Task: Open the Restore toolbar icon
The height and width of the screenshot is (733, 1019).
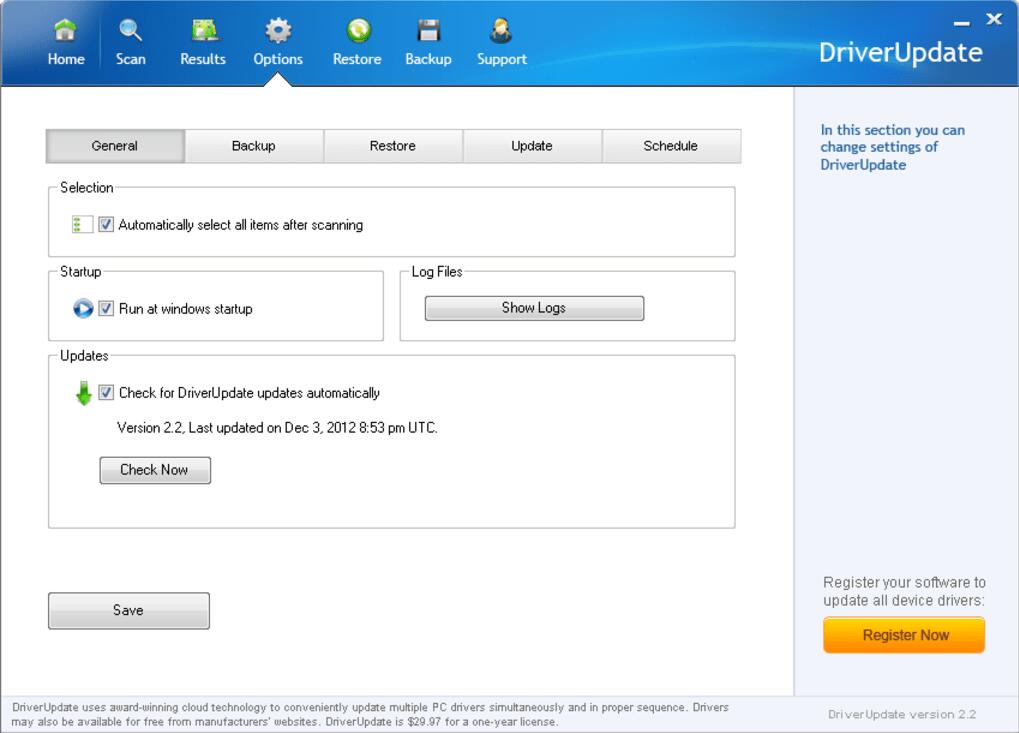Action: [x=357, y=32]
